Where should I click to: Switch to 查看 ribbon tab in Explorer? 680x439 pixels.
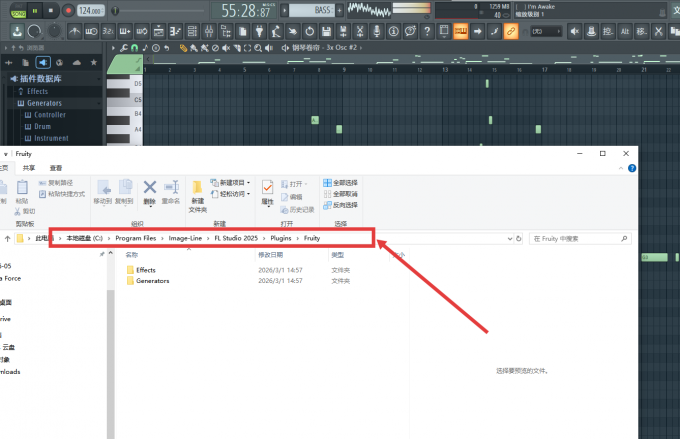(x=56, y=168)
